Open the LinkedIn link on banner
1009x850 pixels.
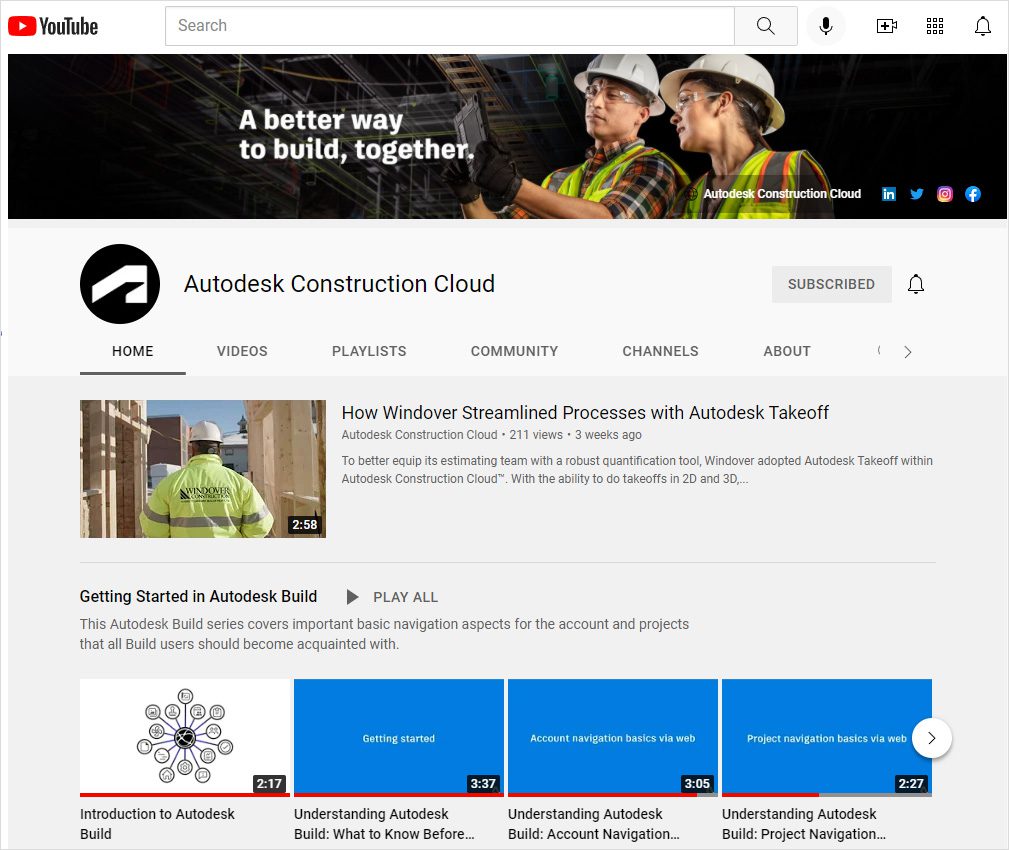[x=889, y=194]
